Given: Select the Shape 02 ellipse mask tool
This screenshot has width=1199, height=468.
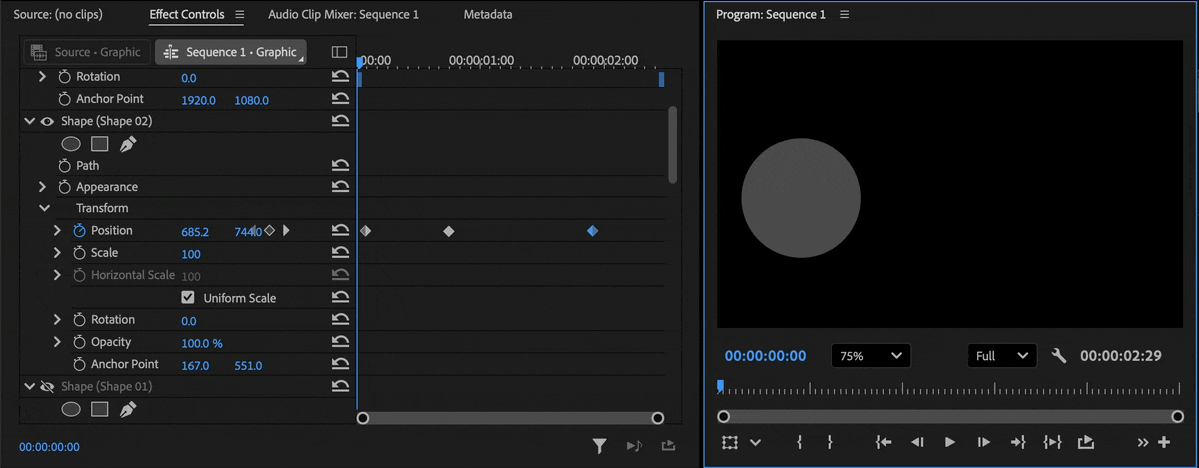Looking at the screenshot, I should [71, 144].
